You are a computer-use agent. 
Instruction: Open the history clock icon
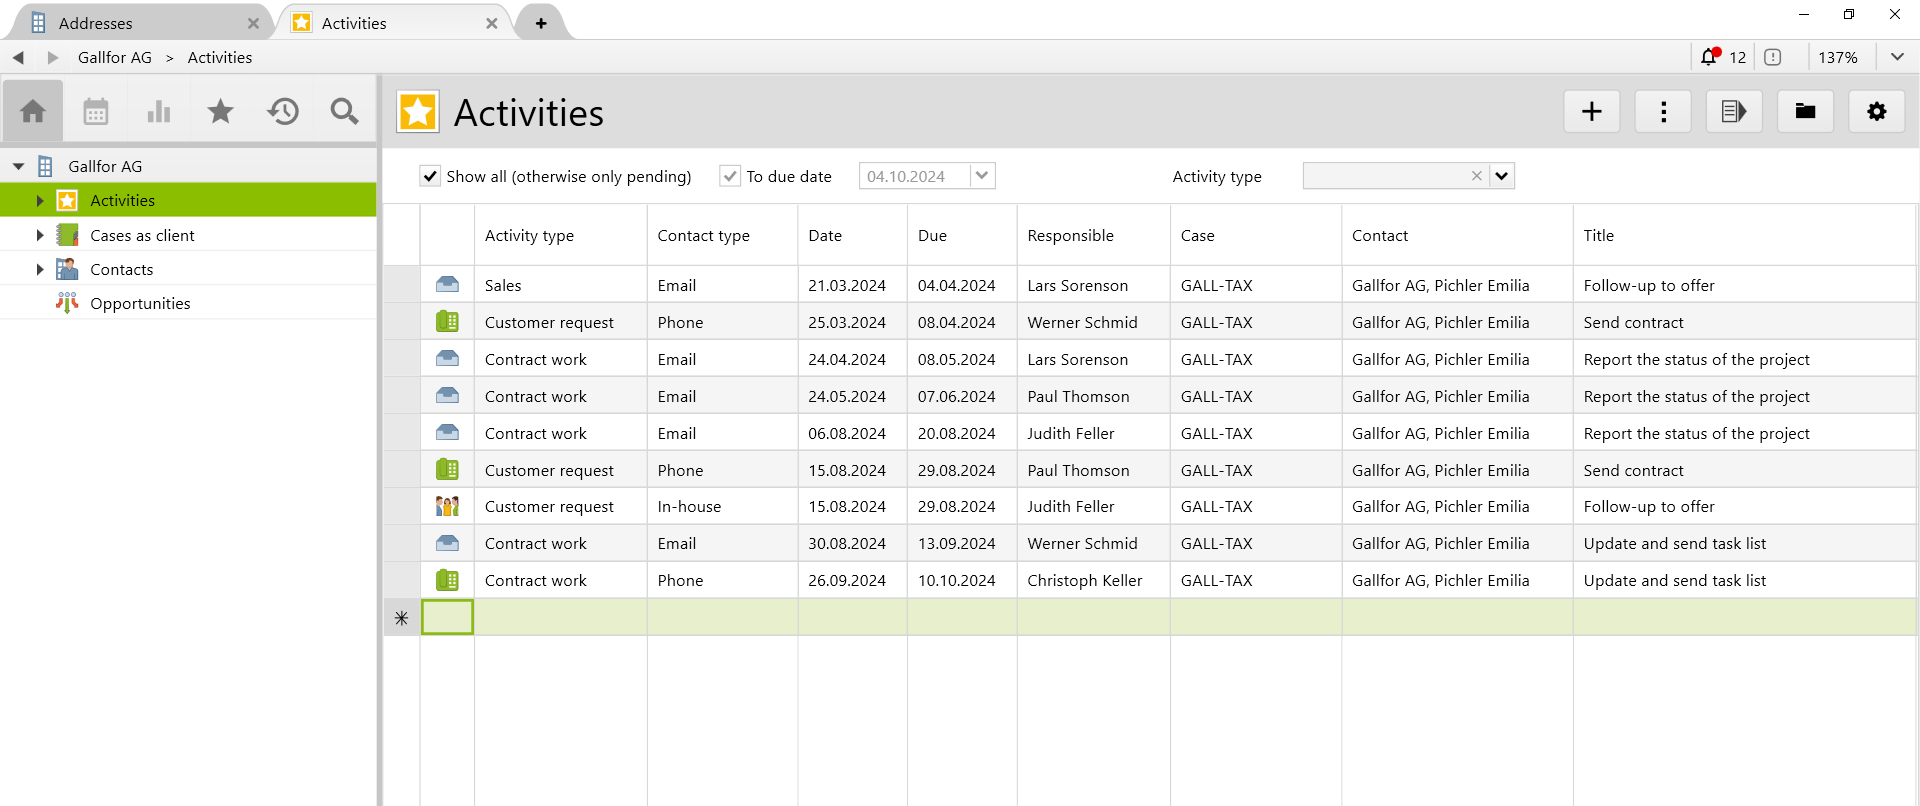coord(283,111)
